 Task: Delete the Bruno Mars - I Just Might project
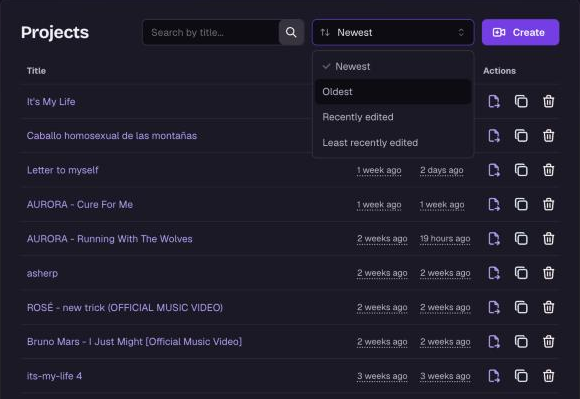[549, 341]
